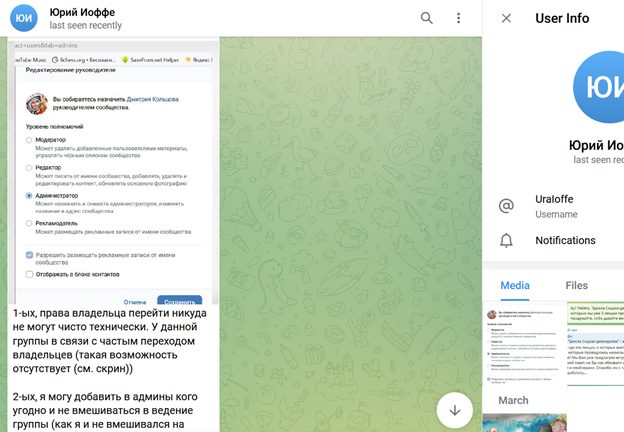Select the Модератор radio option in screenshot
Image resolution: width=624 pixels, height=432 pixels.
(30, 142)
